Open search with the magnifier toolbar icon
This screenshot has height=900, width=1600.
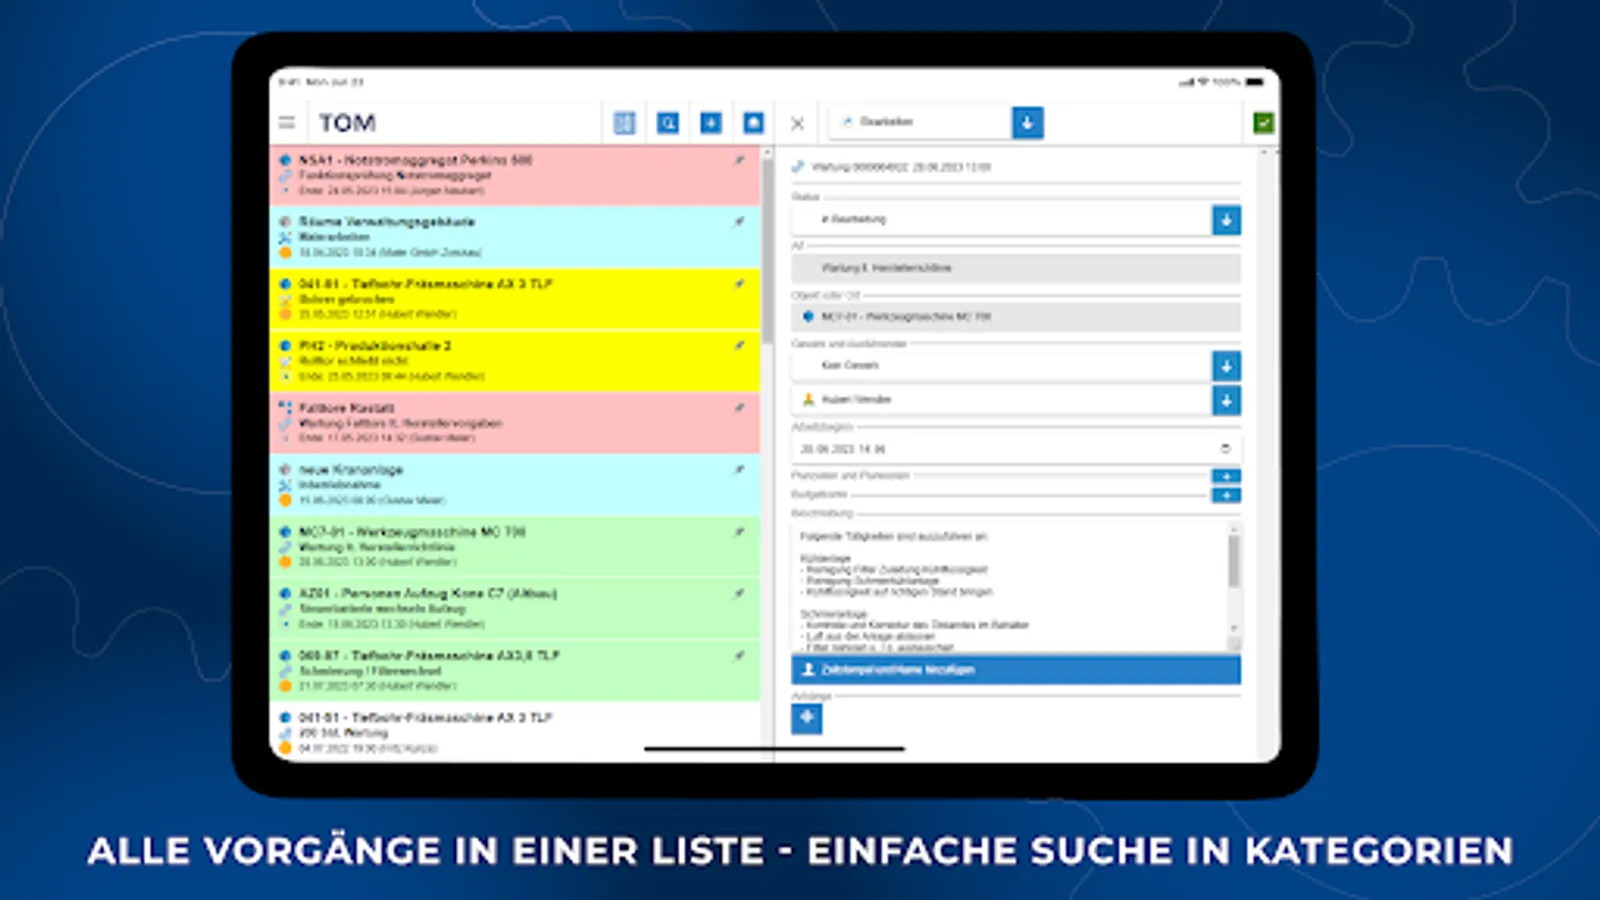click(x=668, y=123)
